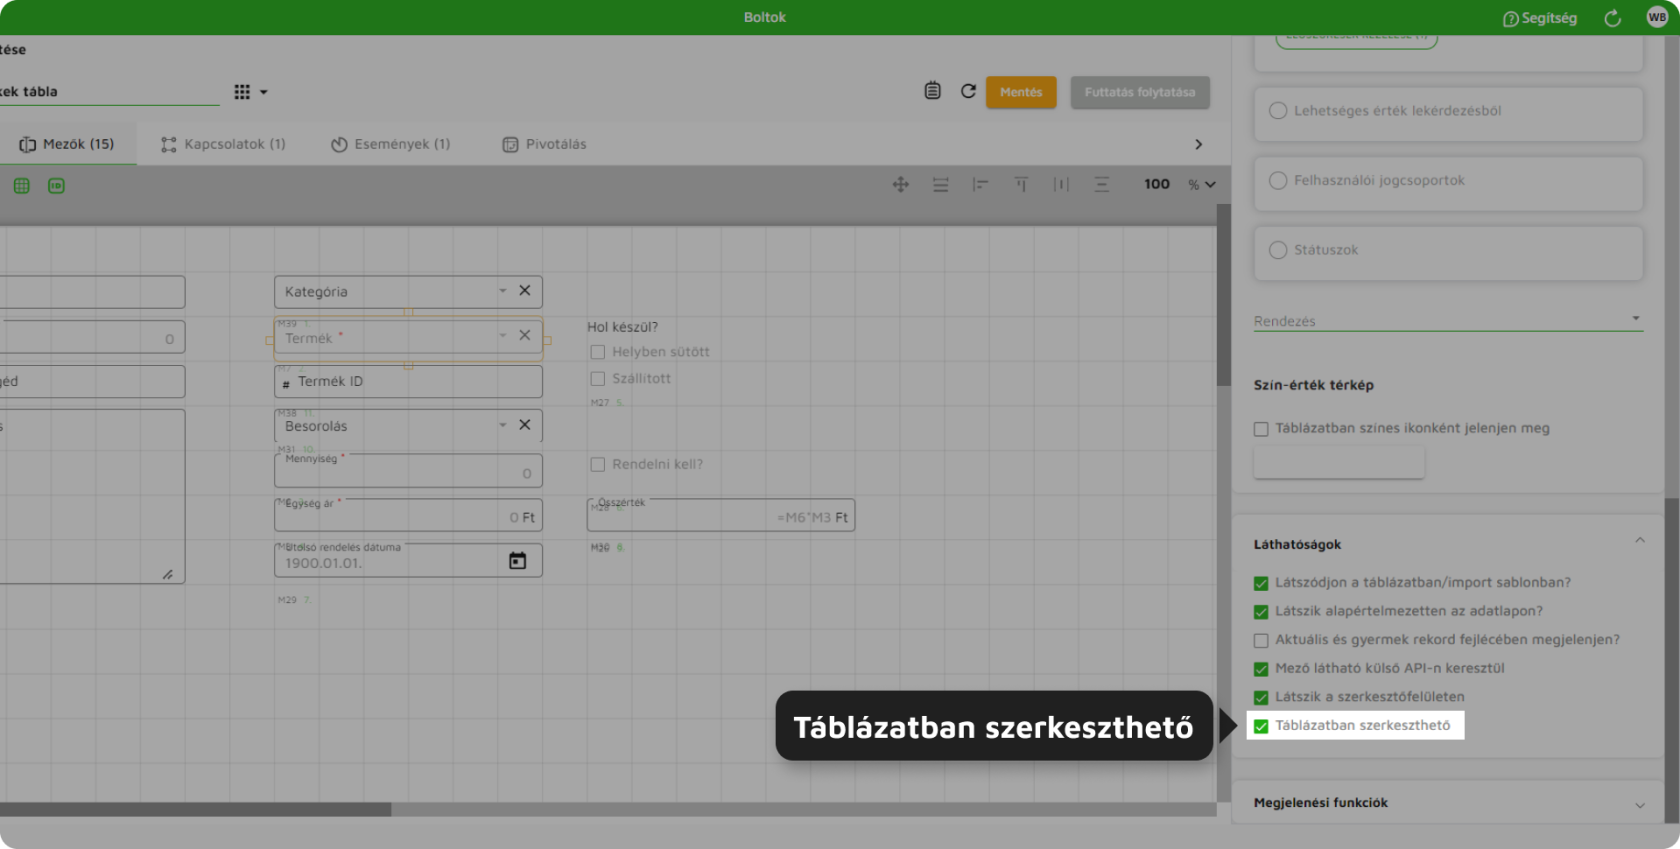Check the Rendelni kell? checkbox

pyautogui.click(x=598, y=465)
